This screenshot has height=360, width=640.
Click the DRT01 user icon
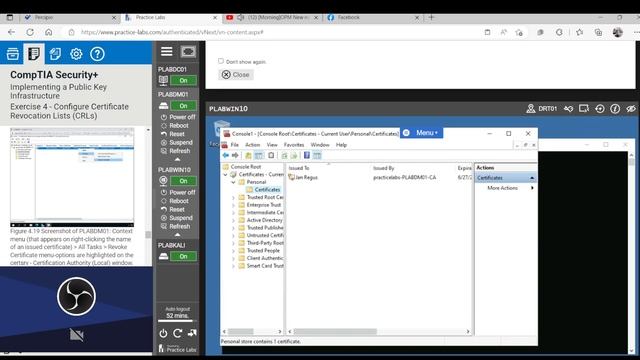tap(530, 109)
